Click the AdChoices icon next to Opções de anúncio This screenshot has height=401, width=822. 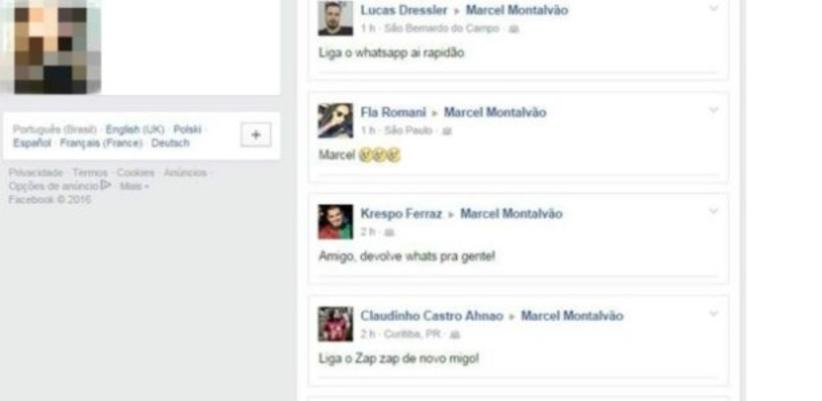coord(106,185)
